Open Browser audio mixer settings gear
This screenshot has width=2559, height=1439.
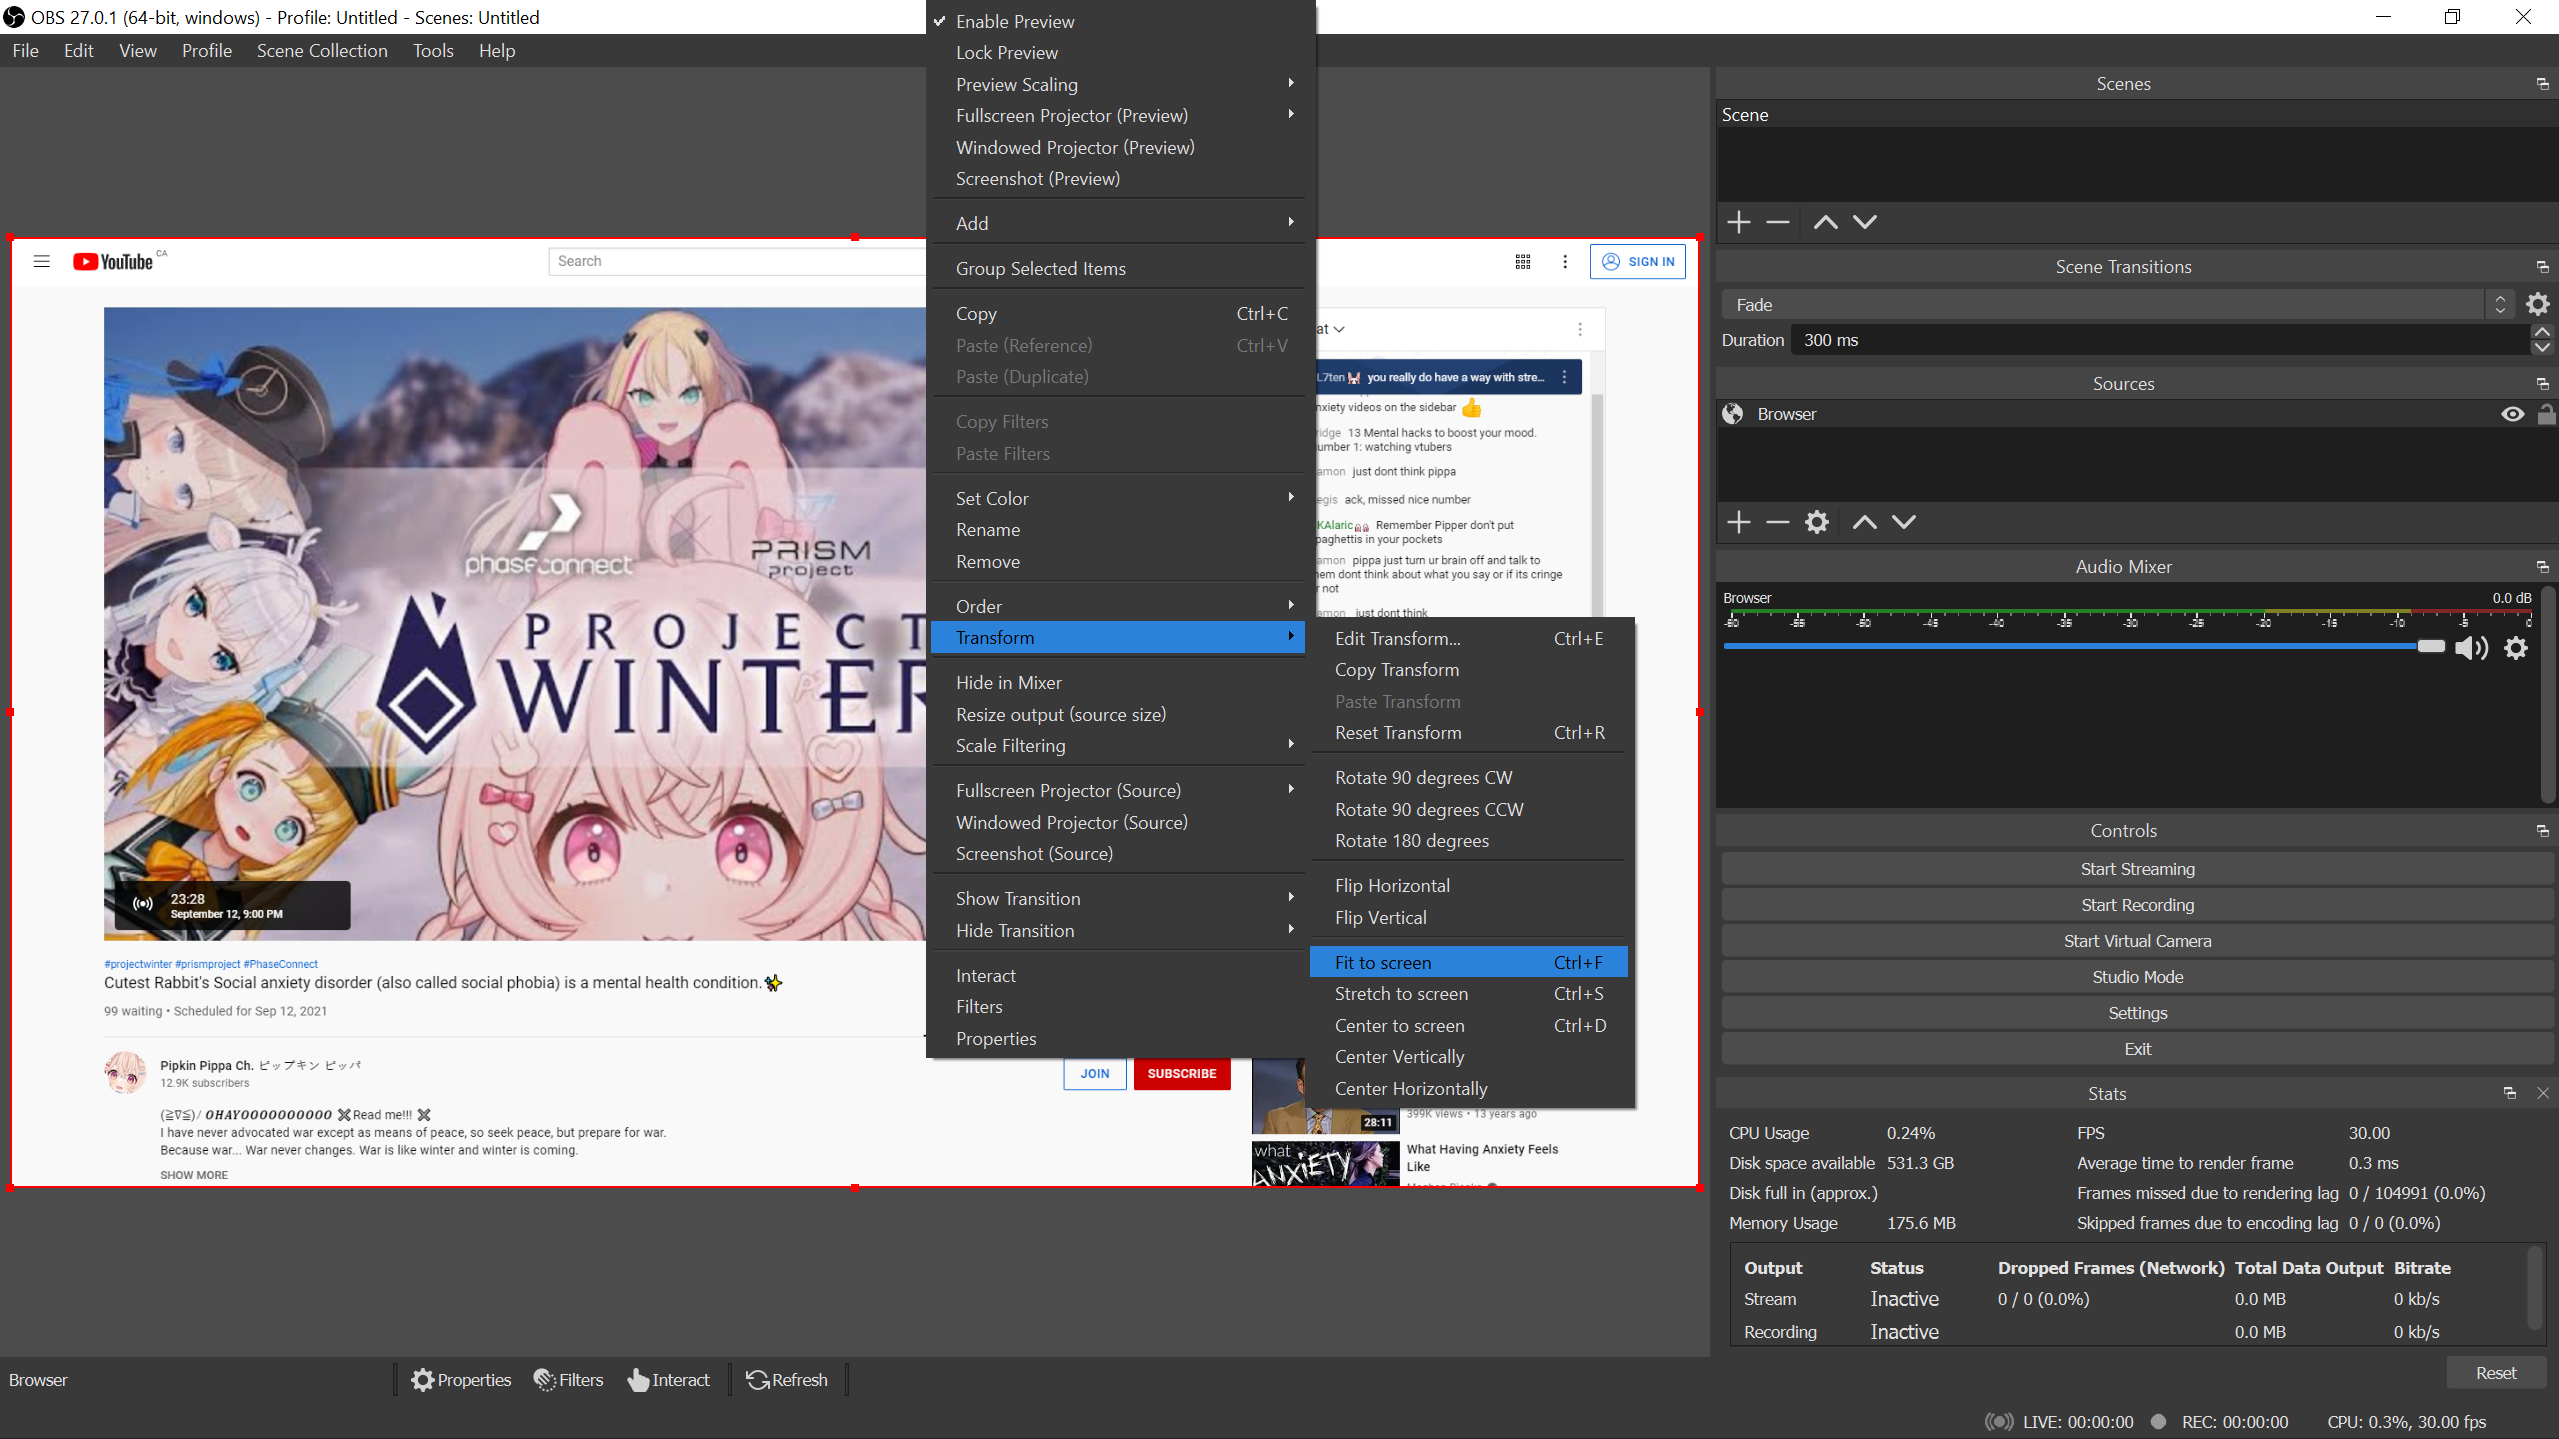coord(2515,648)
